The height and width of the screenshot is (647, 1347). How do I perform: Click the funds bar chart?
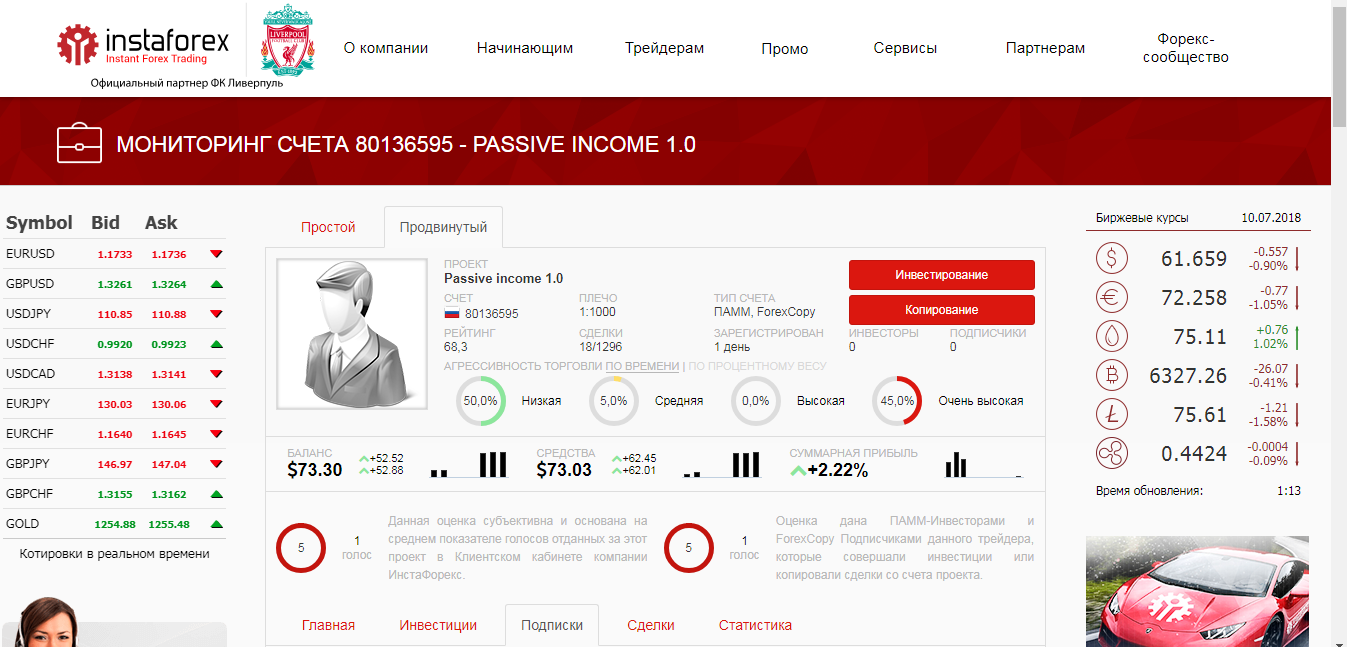click(x=721, y=465)
